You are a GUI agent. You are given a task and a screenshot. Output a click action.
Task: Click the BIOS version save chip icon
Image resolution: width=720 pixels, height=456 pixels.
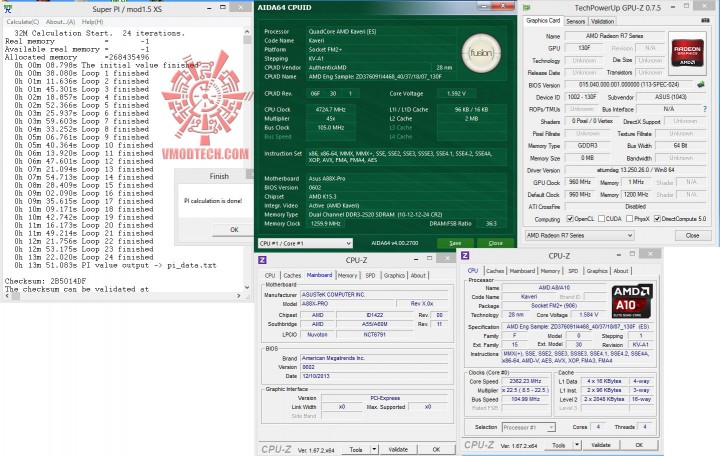coord(701,84)
